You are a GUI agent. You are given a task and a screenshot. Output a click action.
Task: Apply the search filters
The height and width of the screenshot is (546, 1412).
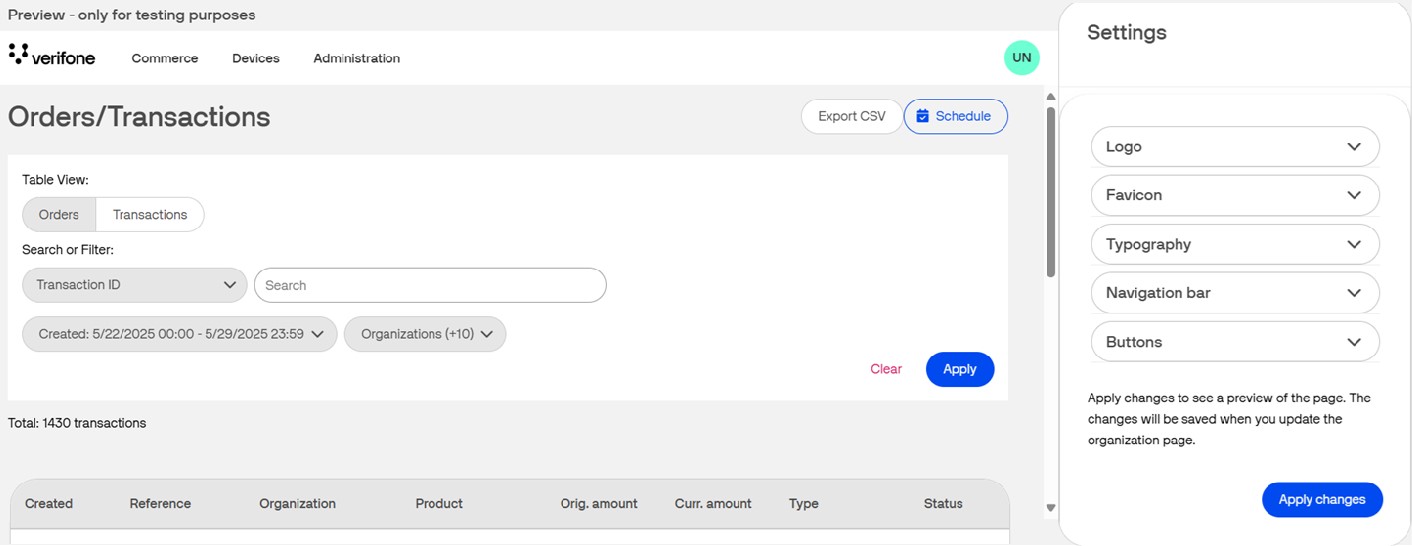[x=960, y=369]
